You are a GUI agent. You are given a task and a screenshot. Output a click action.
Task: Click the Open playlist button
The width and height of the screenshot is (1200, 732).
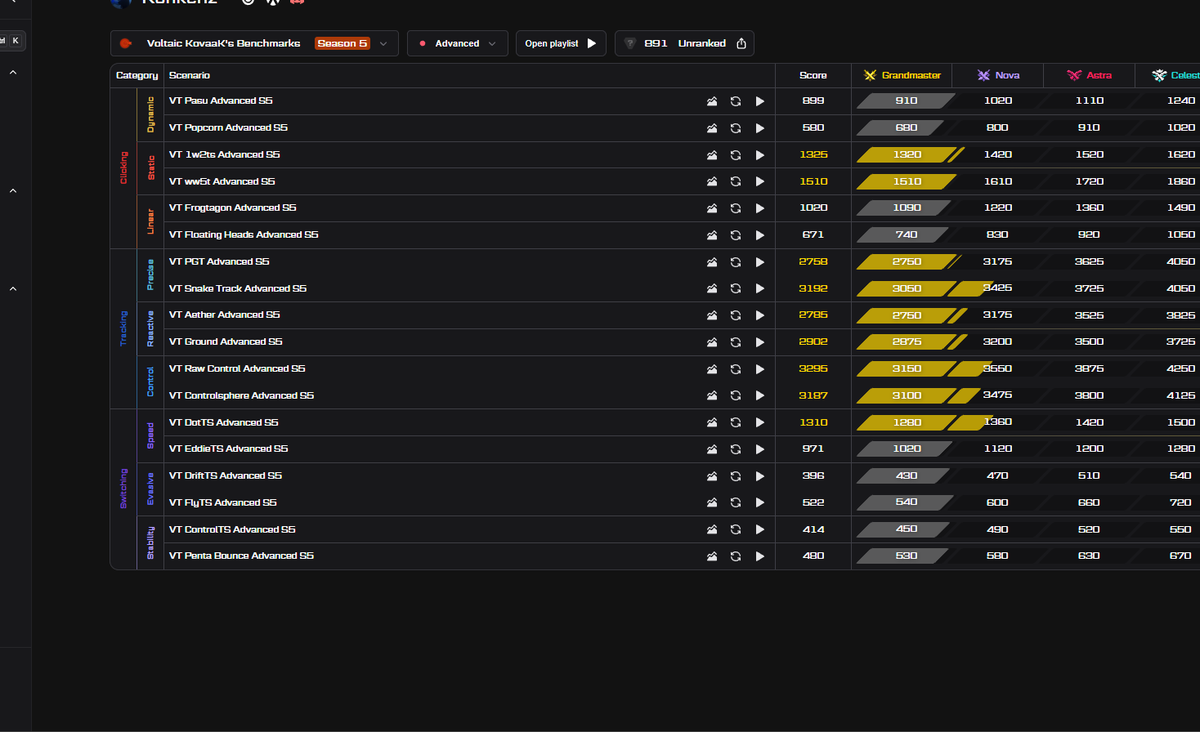coord(561,44)
